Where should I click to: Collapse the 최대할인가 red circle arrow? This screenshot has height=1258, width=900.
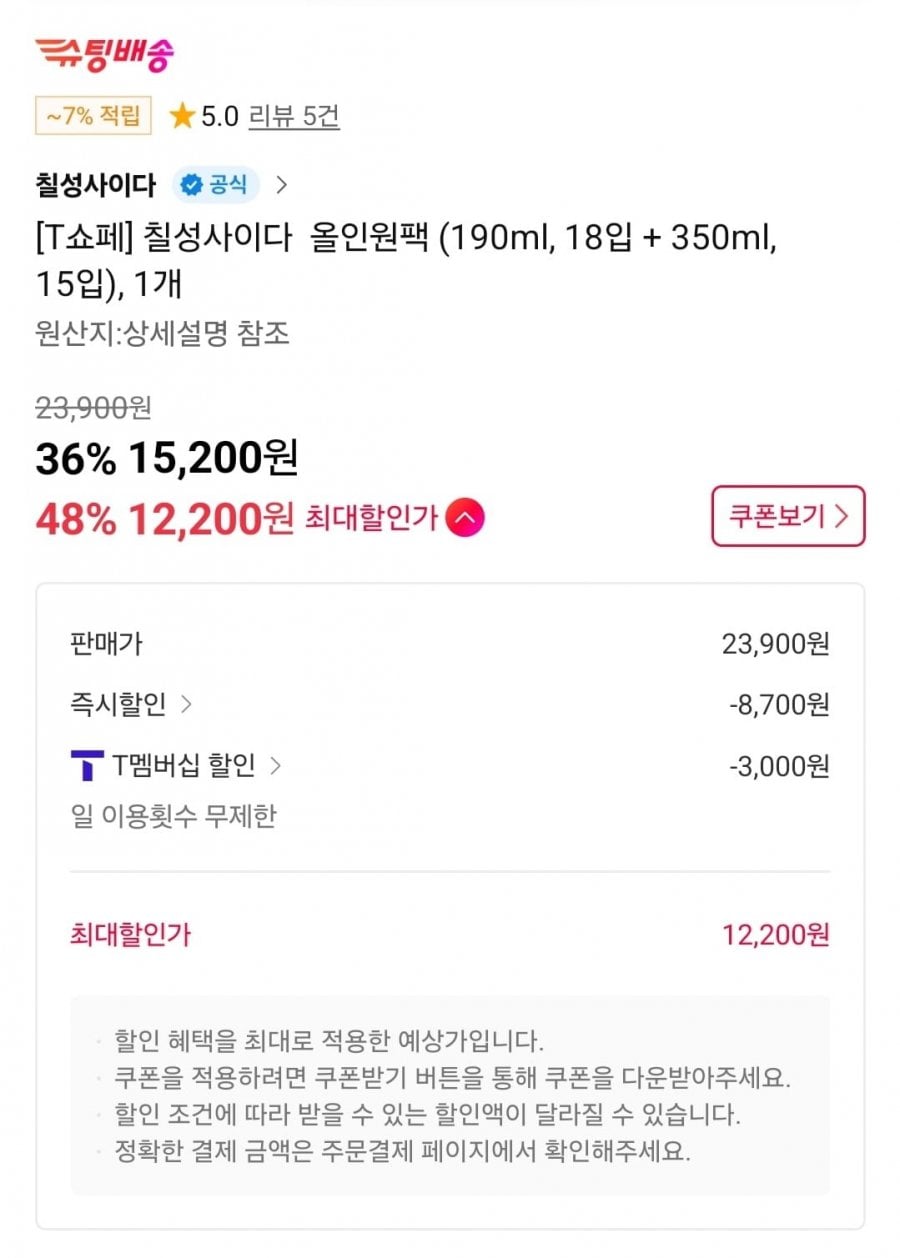point(465,518)
